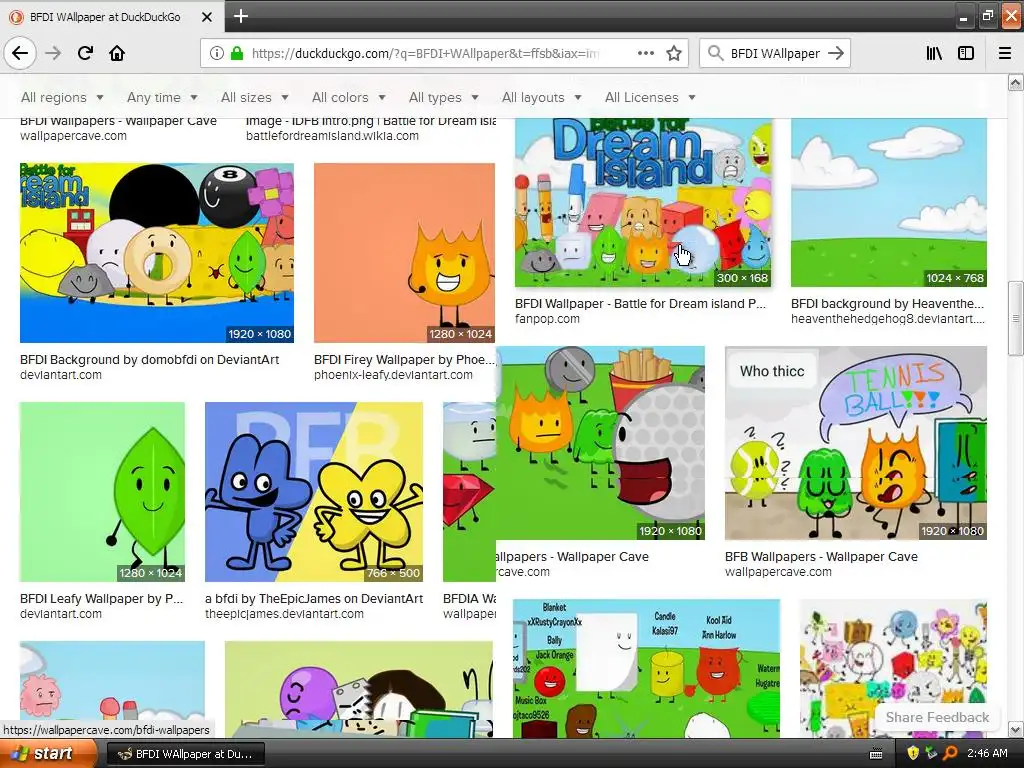Open the Golf Ball 1920 × 1080 thumbnail
Image resolution: width=1024 pixels, height=768 pixels.
pyautogui.click(x=601, y=443)
